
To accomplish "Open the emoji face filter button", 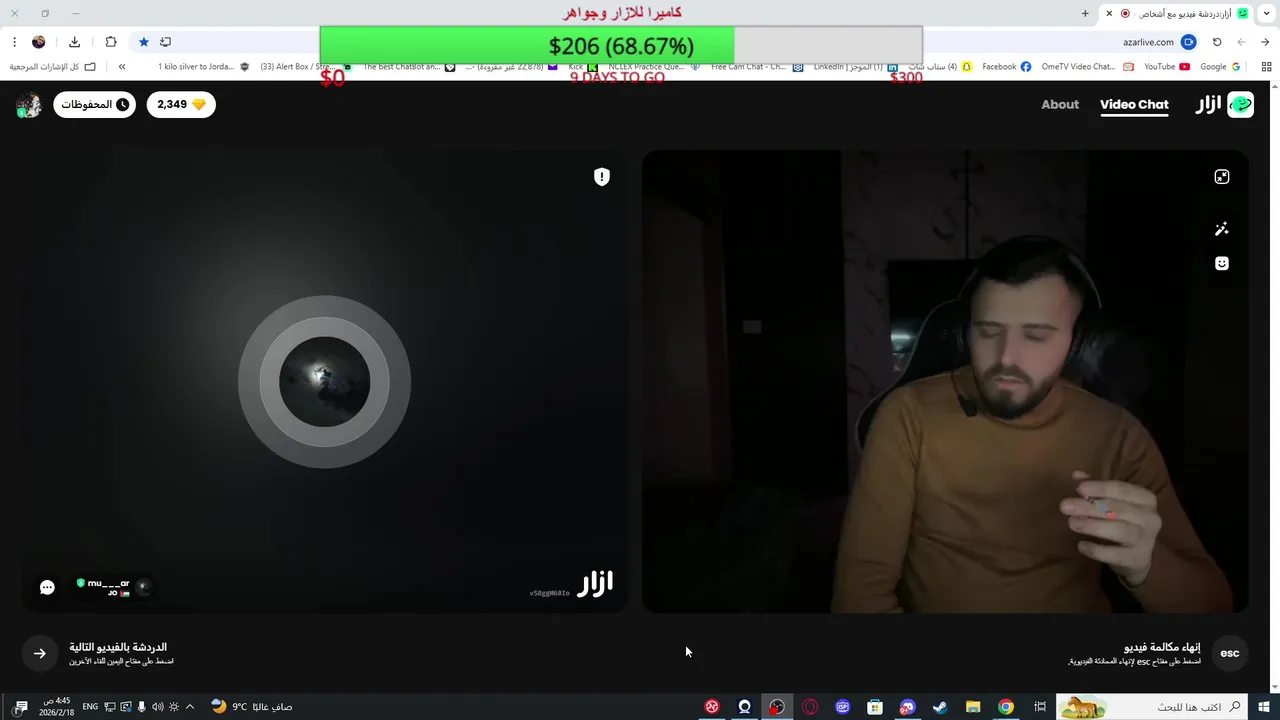I will tap(1221, 263).
